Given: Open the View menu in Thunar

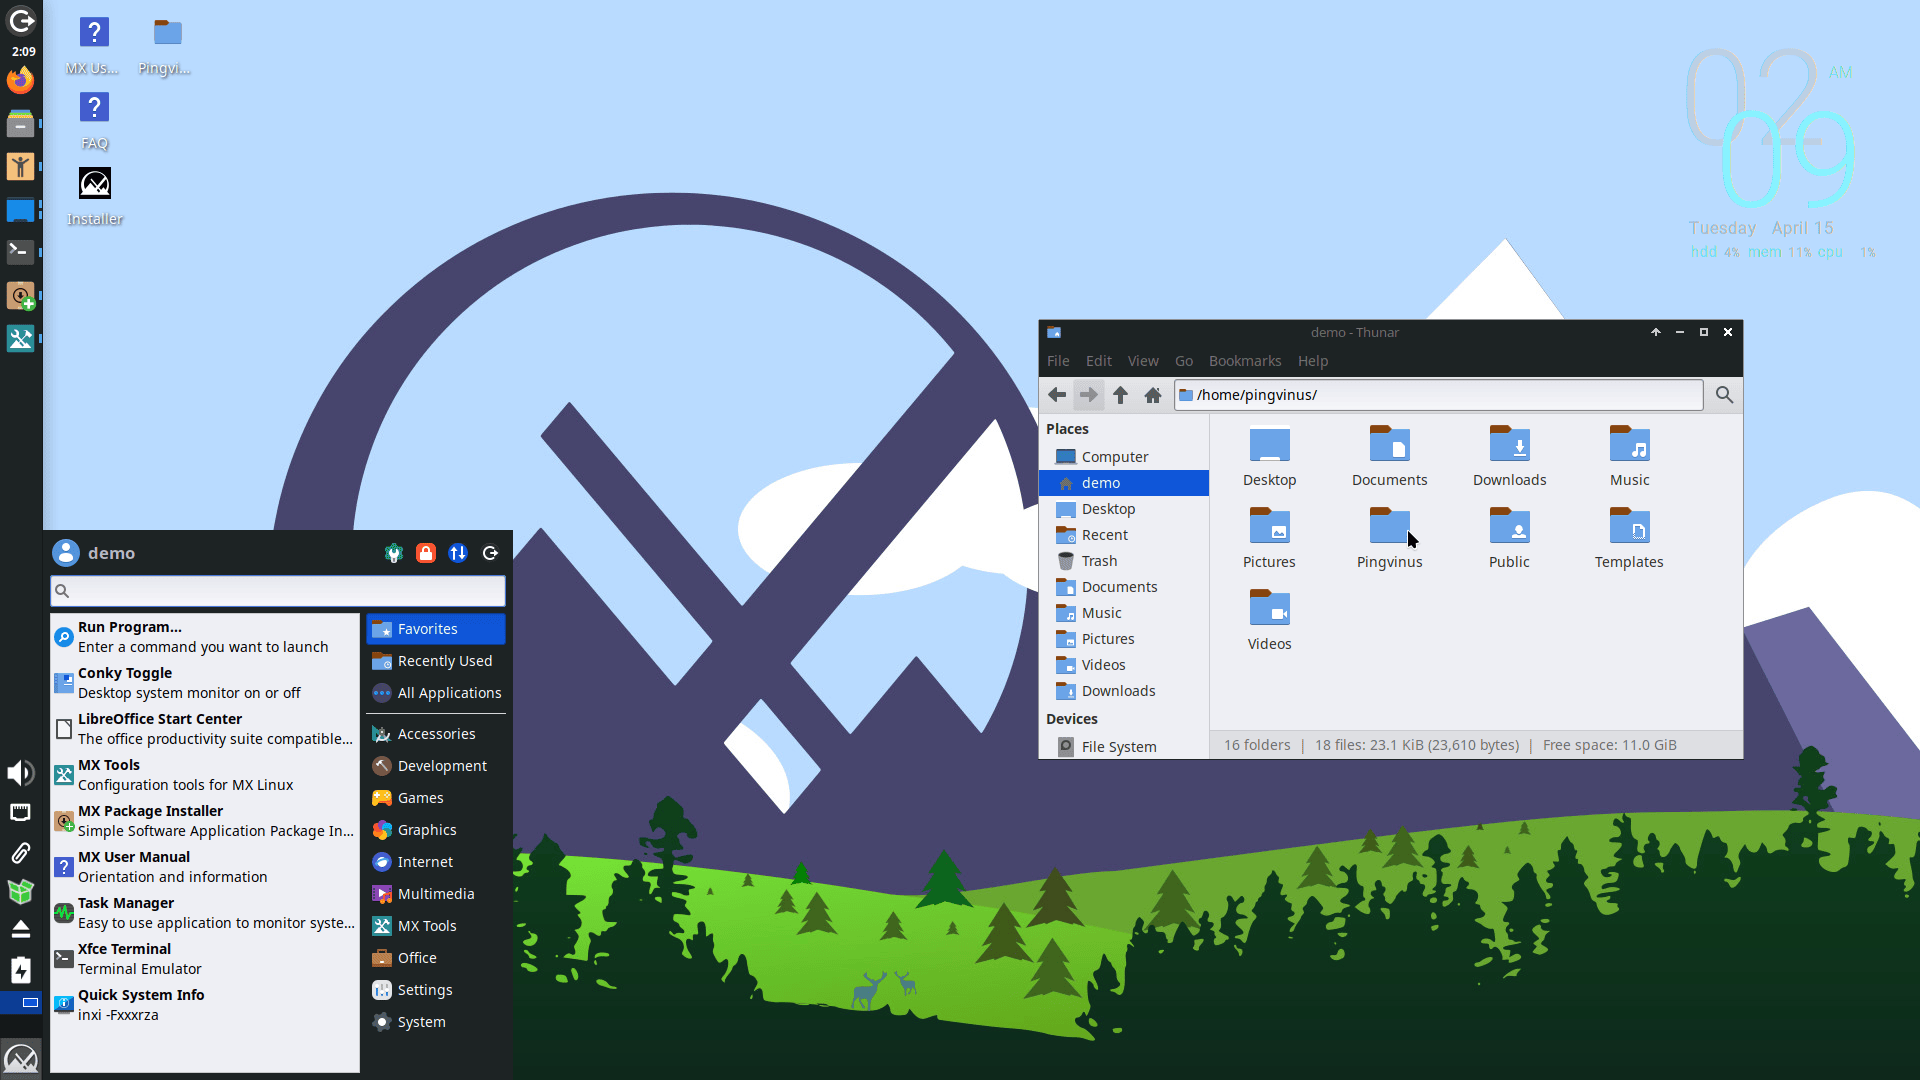Looking at the screenshot, I should pos(1143,361).
